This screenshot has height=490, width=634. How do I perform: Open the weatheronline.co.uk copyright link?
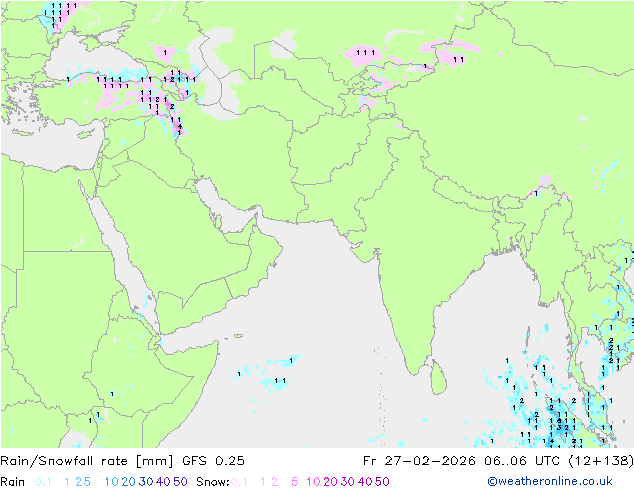(x=550, y=481)
